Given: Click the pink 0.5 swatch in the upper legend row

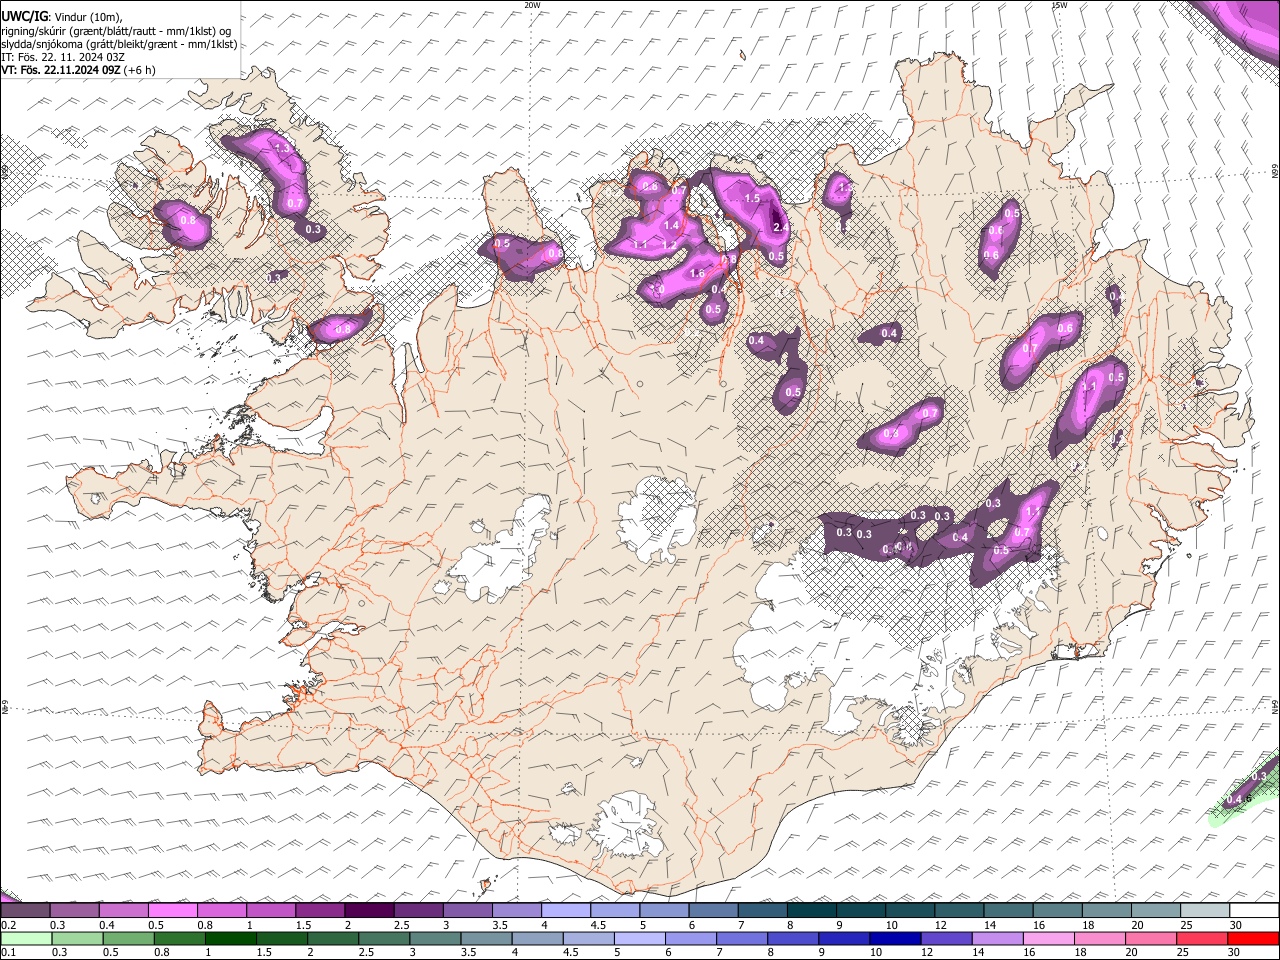Looking at the screenshot, I should coord(172,910).
